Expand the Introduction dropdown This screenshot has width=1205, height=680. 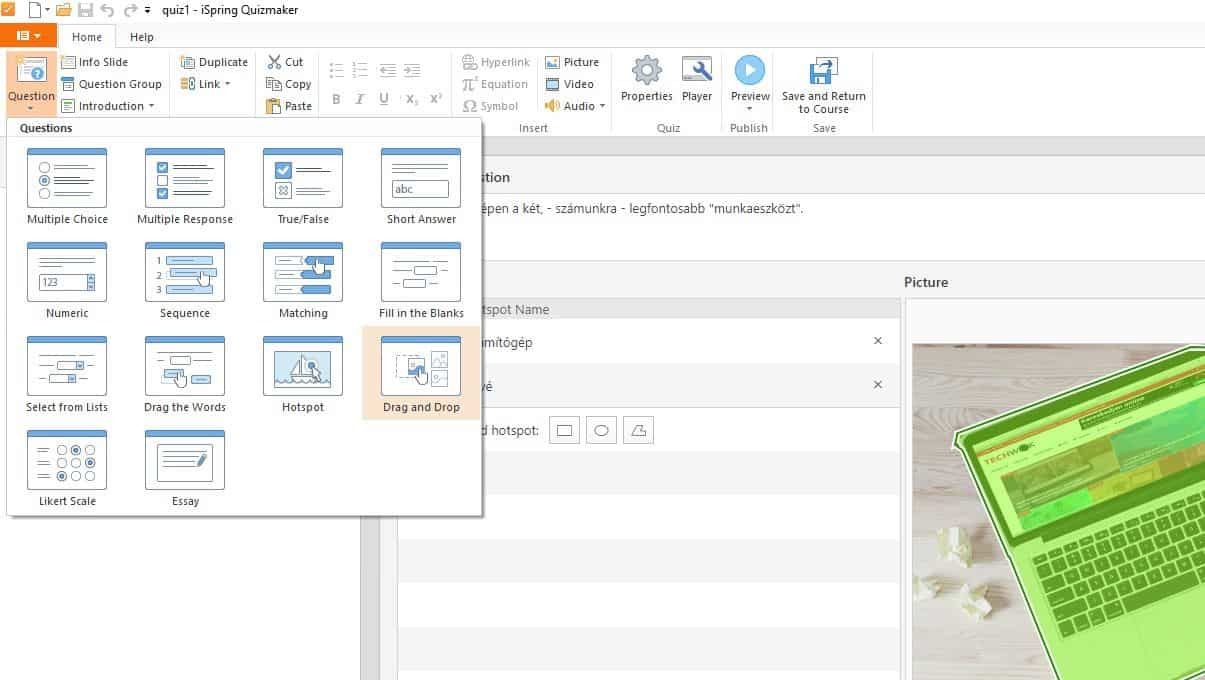point(151,106)
